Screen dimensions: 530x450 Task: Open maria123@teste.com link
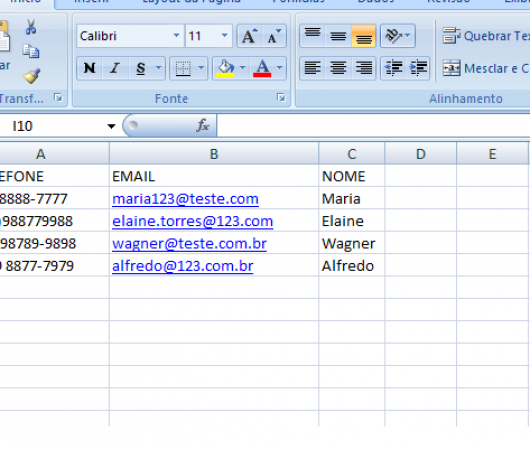tap(185, 199)
